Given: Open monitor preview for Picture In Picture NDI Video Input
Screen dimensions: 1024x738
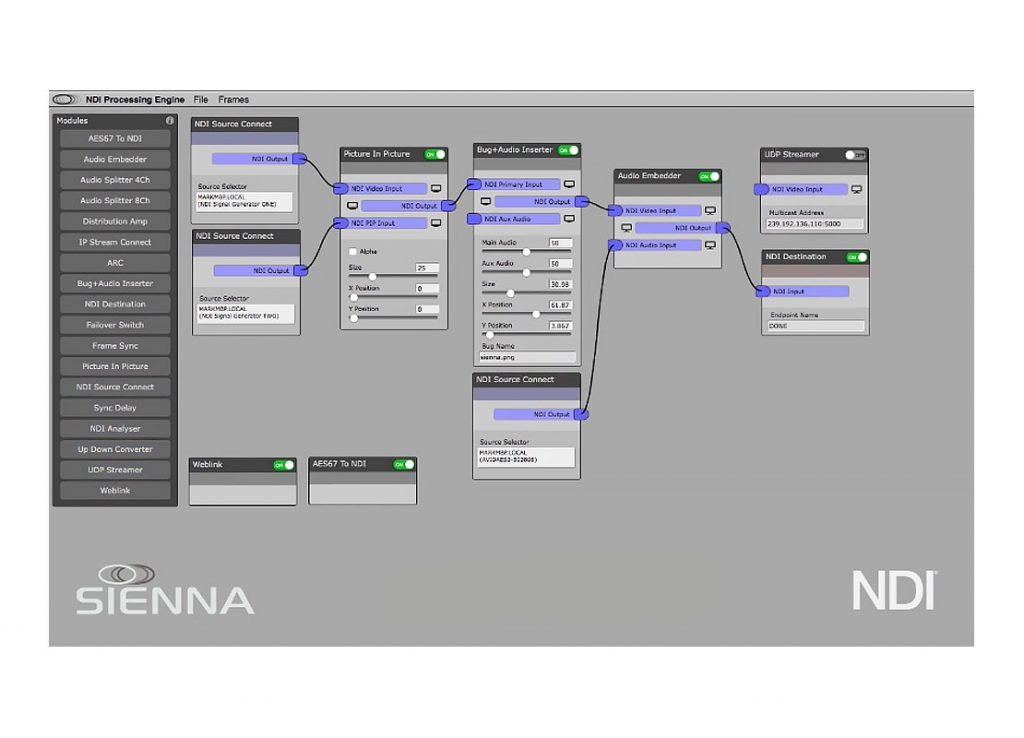Looking at the screenshot, I should pos(436,188).
